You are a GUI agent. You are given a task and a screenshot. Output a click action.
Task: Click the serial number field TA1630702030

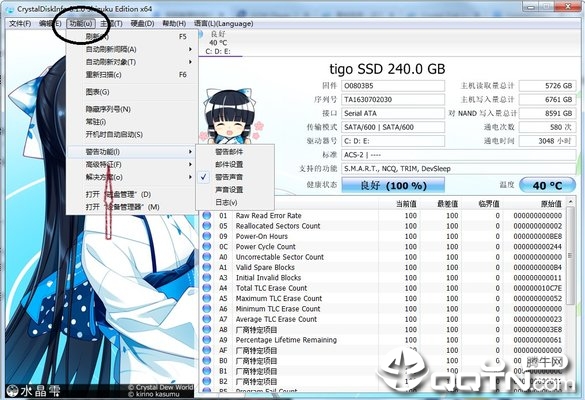click(x=393, y=100)
